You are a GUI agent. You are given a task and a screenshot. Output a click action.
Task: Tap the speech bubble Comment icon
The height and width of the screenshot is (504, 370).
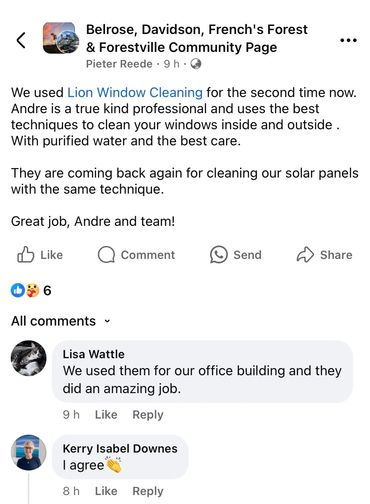(x=106, y=255)
